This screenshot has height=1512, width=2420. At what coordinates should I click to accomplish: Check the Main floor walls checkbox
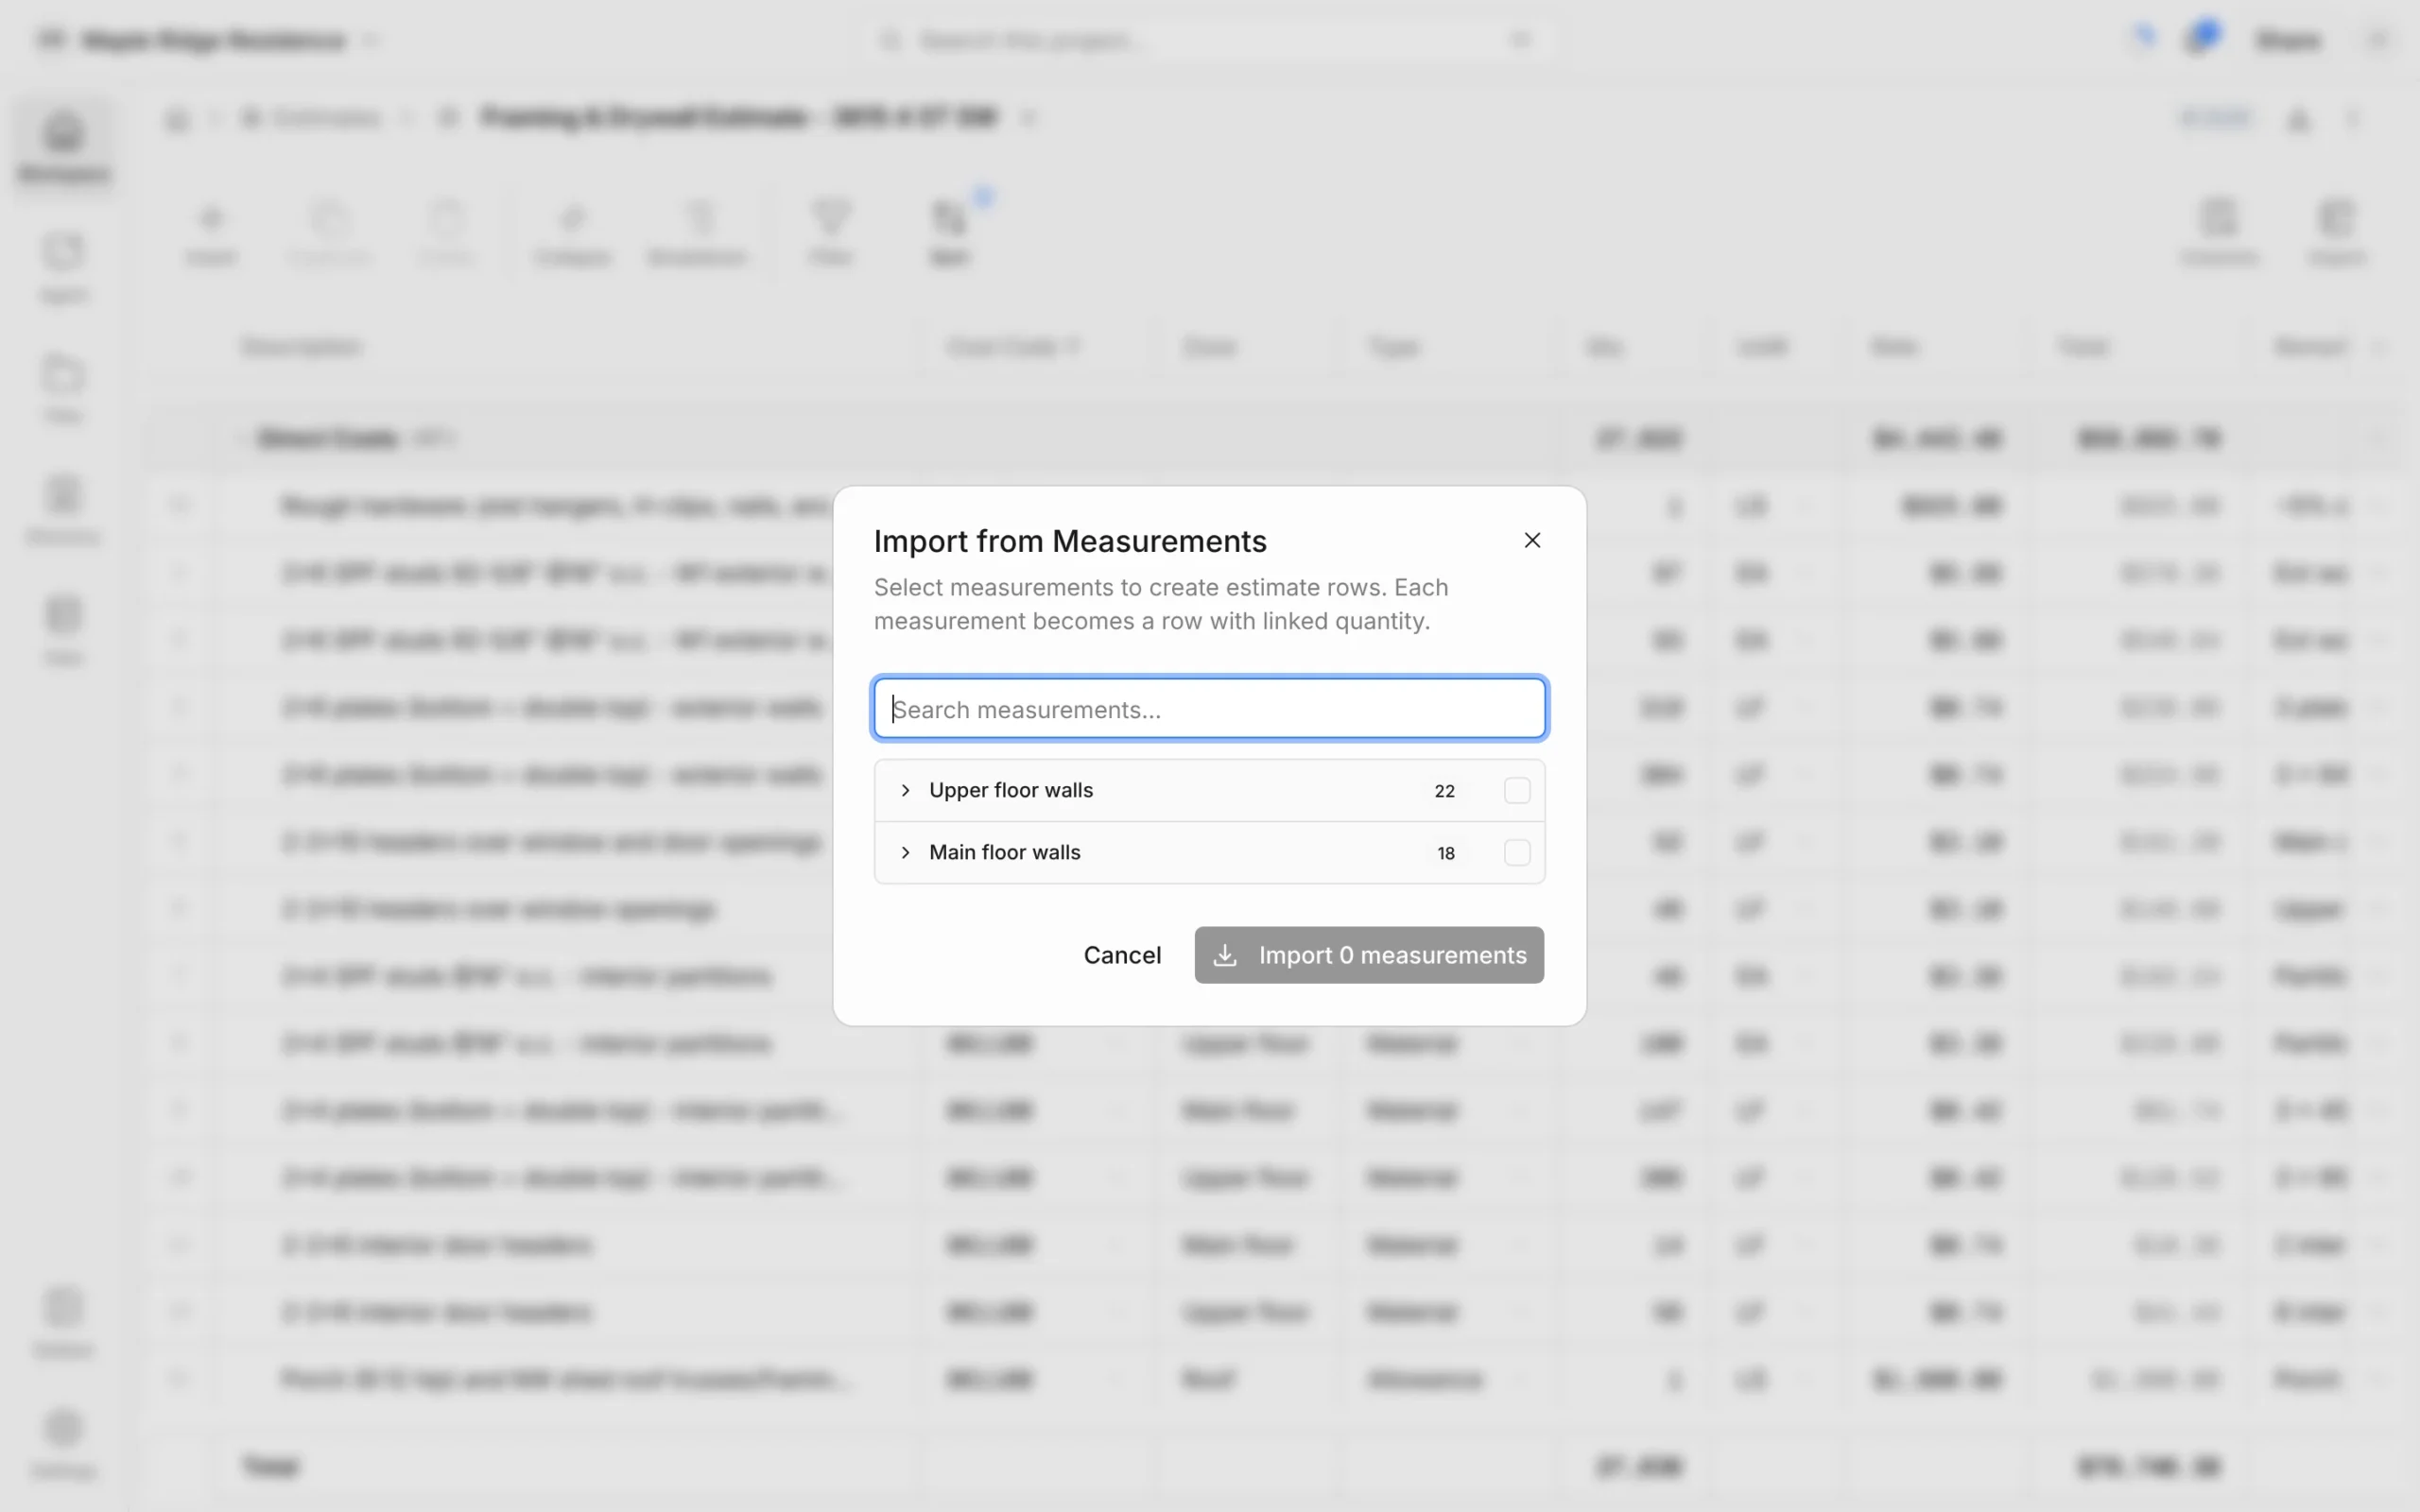1517,852
